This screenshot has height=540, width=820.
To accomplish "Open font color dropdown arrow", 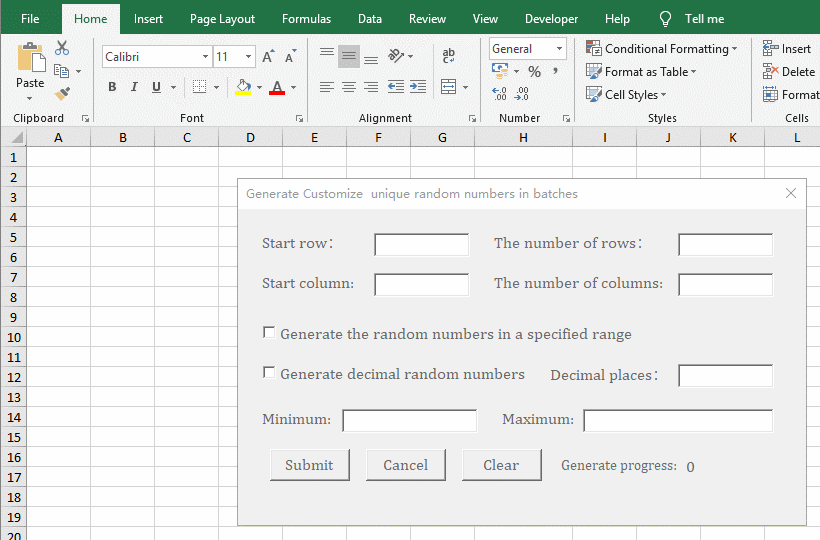I will 293,87.
